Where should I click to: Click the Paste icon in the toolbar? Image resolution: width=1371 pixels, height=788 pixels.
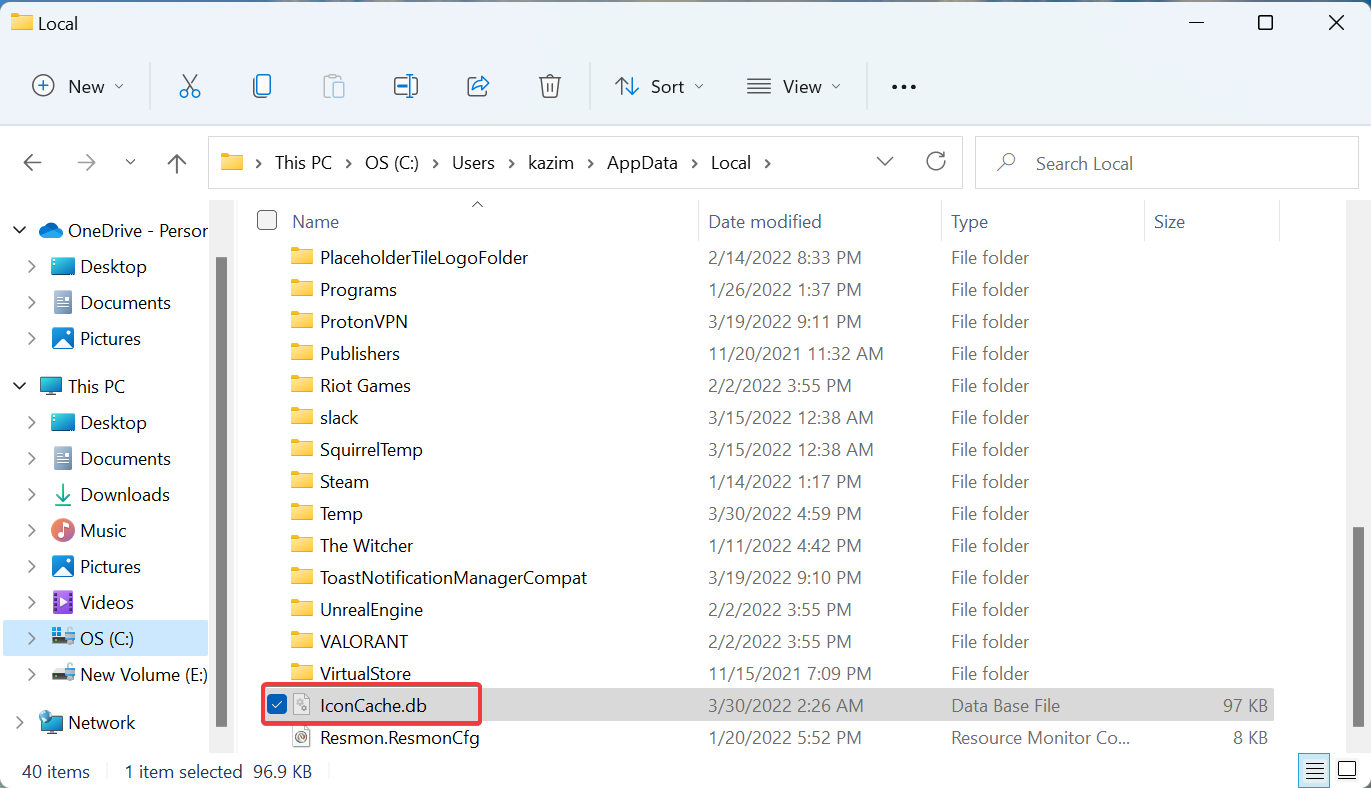pos(334,86)
